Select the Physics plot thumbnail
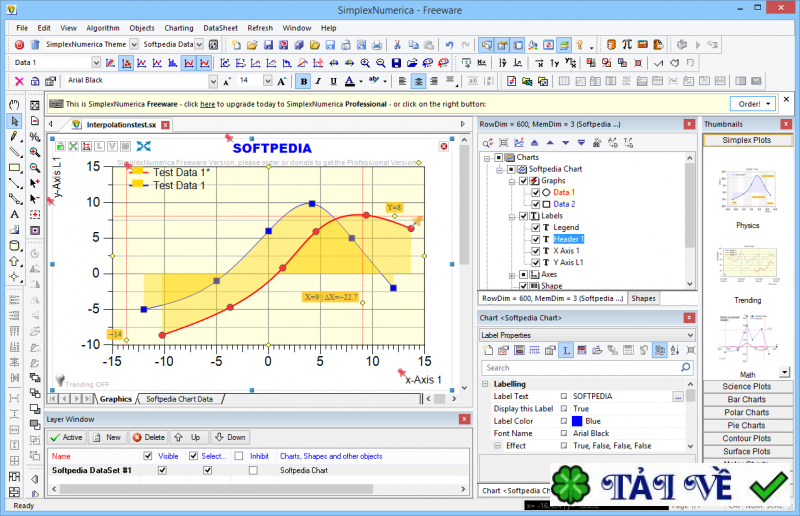 coord(748,190)
